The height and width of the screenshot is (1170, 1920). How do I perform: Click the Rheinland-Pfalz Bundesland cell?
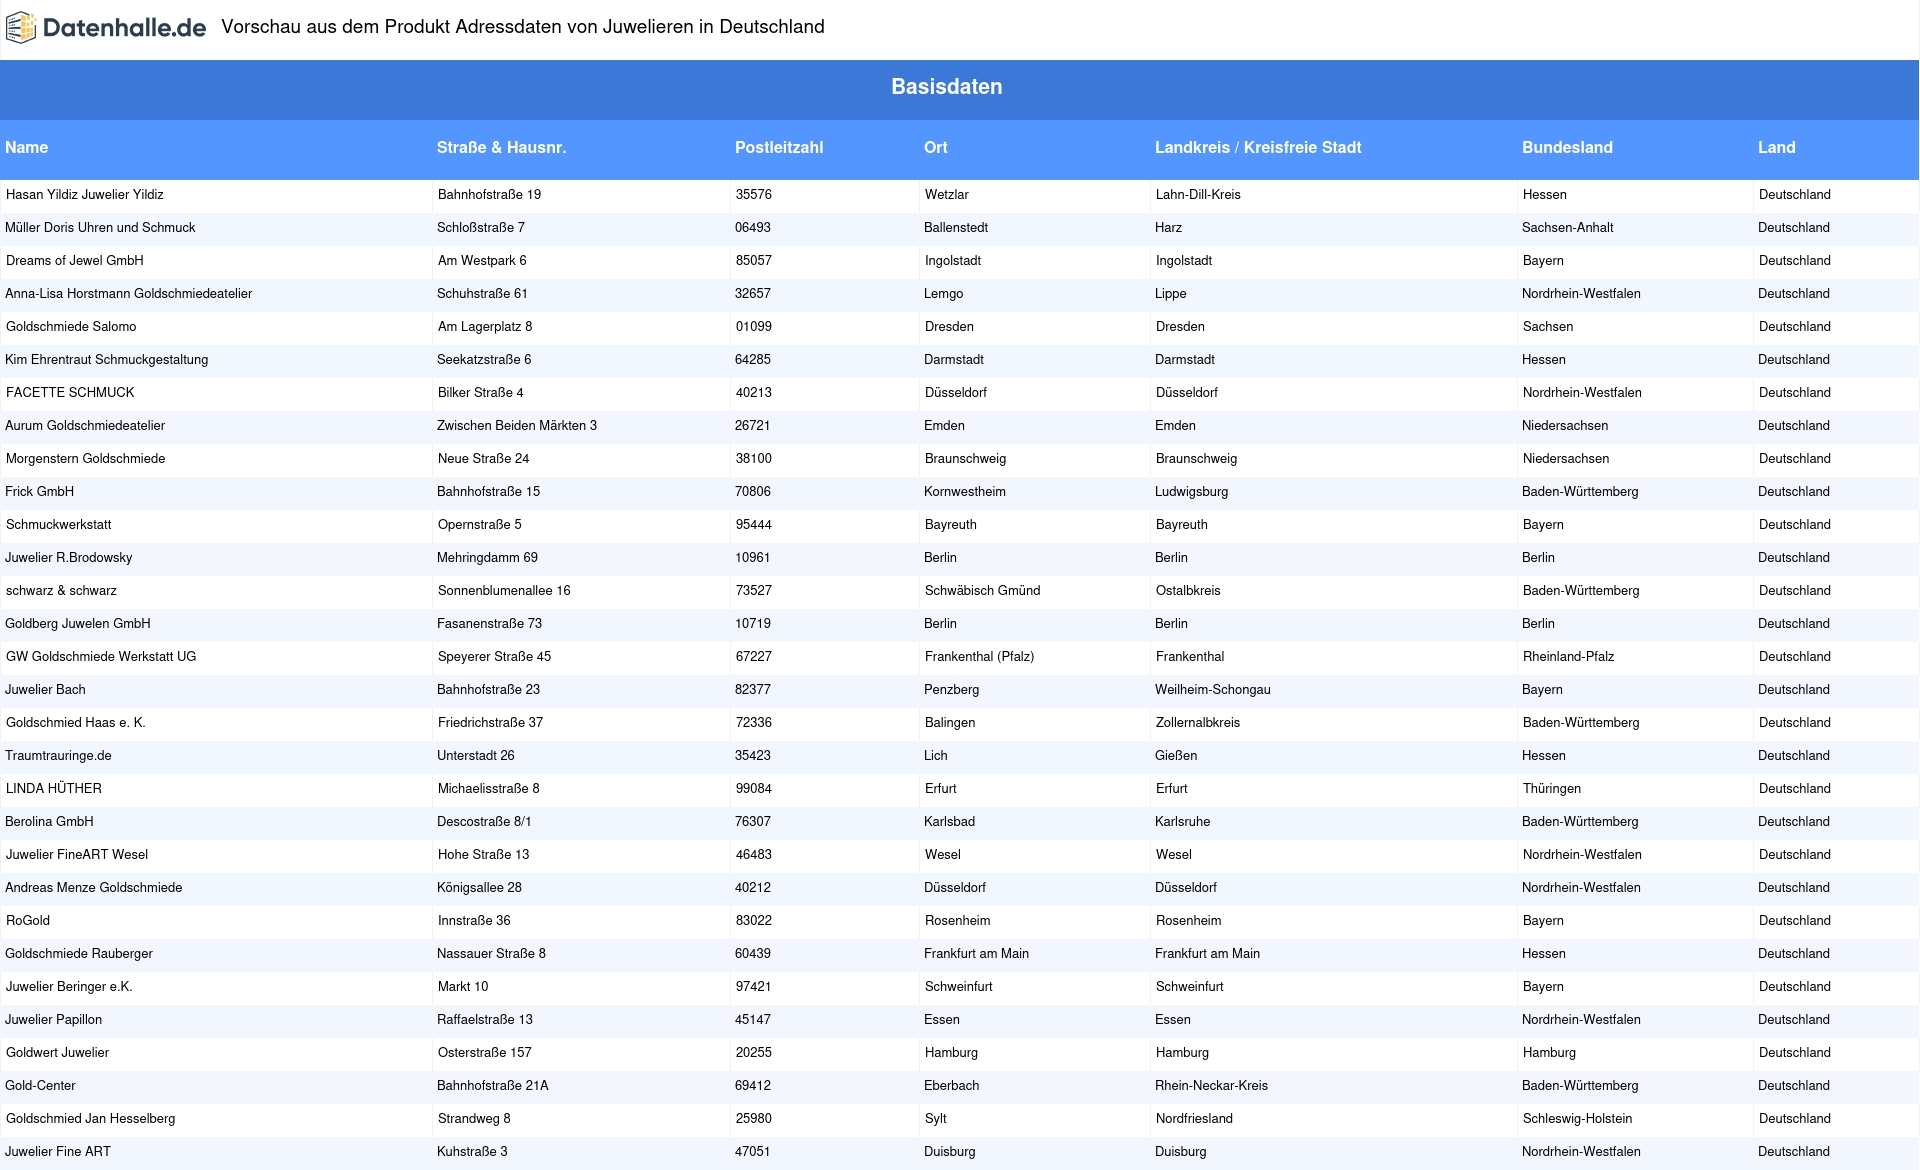(1569, 657)
